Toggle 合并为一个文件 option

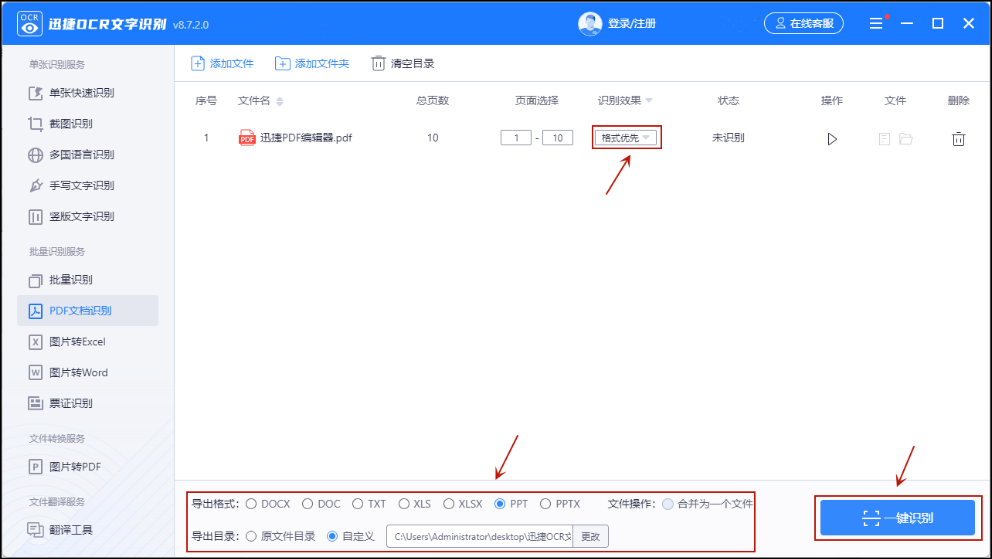pyautogui.click(x=667, y=504)
